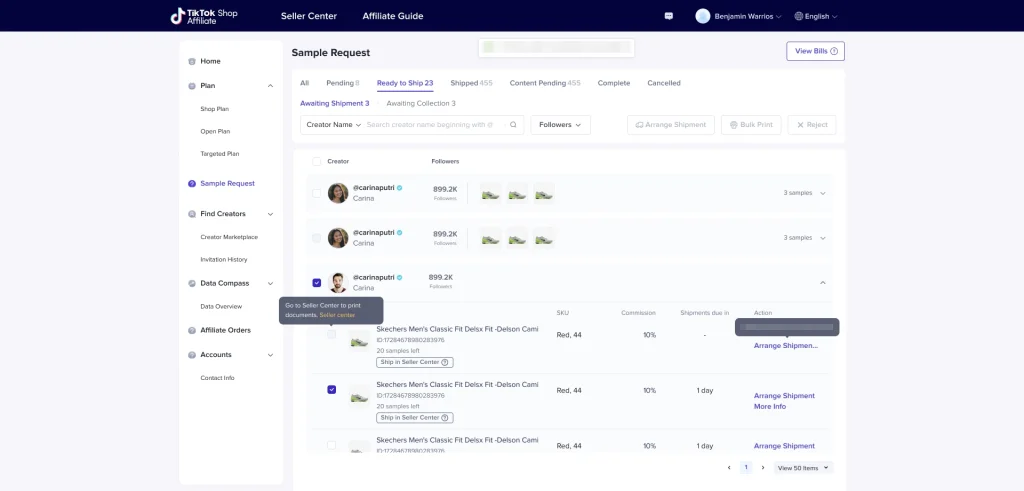Viewport: 1024px width, 491px height.
Task: Open the English language dropdown
Action: (x=816, y=16)
